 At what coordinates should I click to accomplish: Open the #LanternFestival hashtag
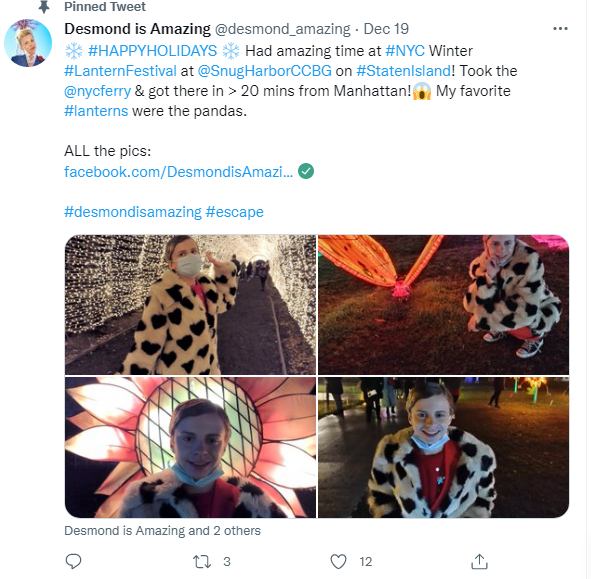120,71
